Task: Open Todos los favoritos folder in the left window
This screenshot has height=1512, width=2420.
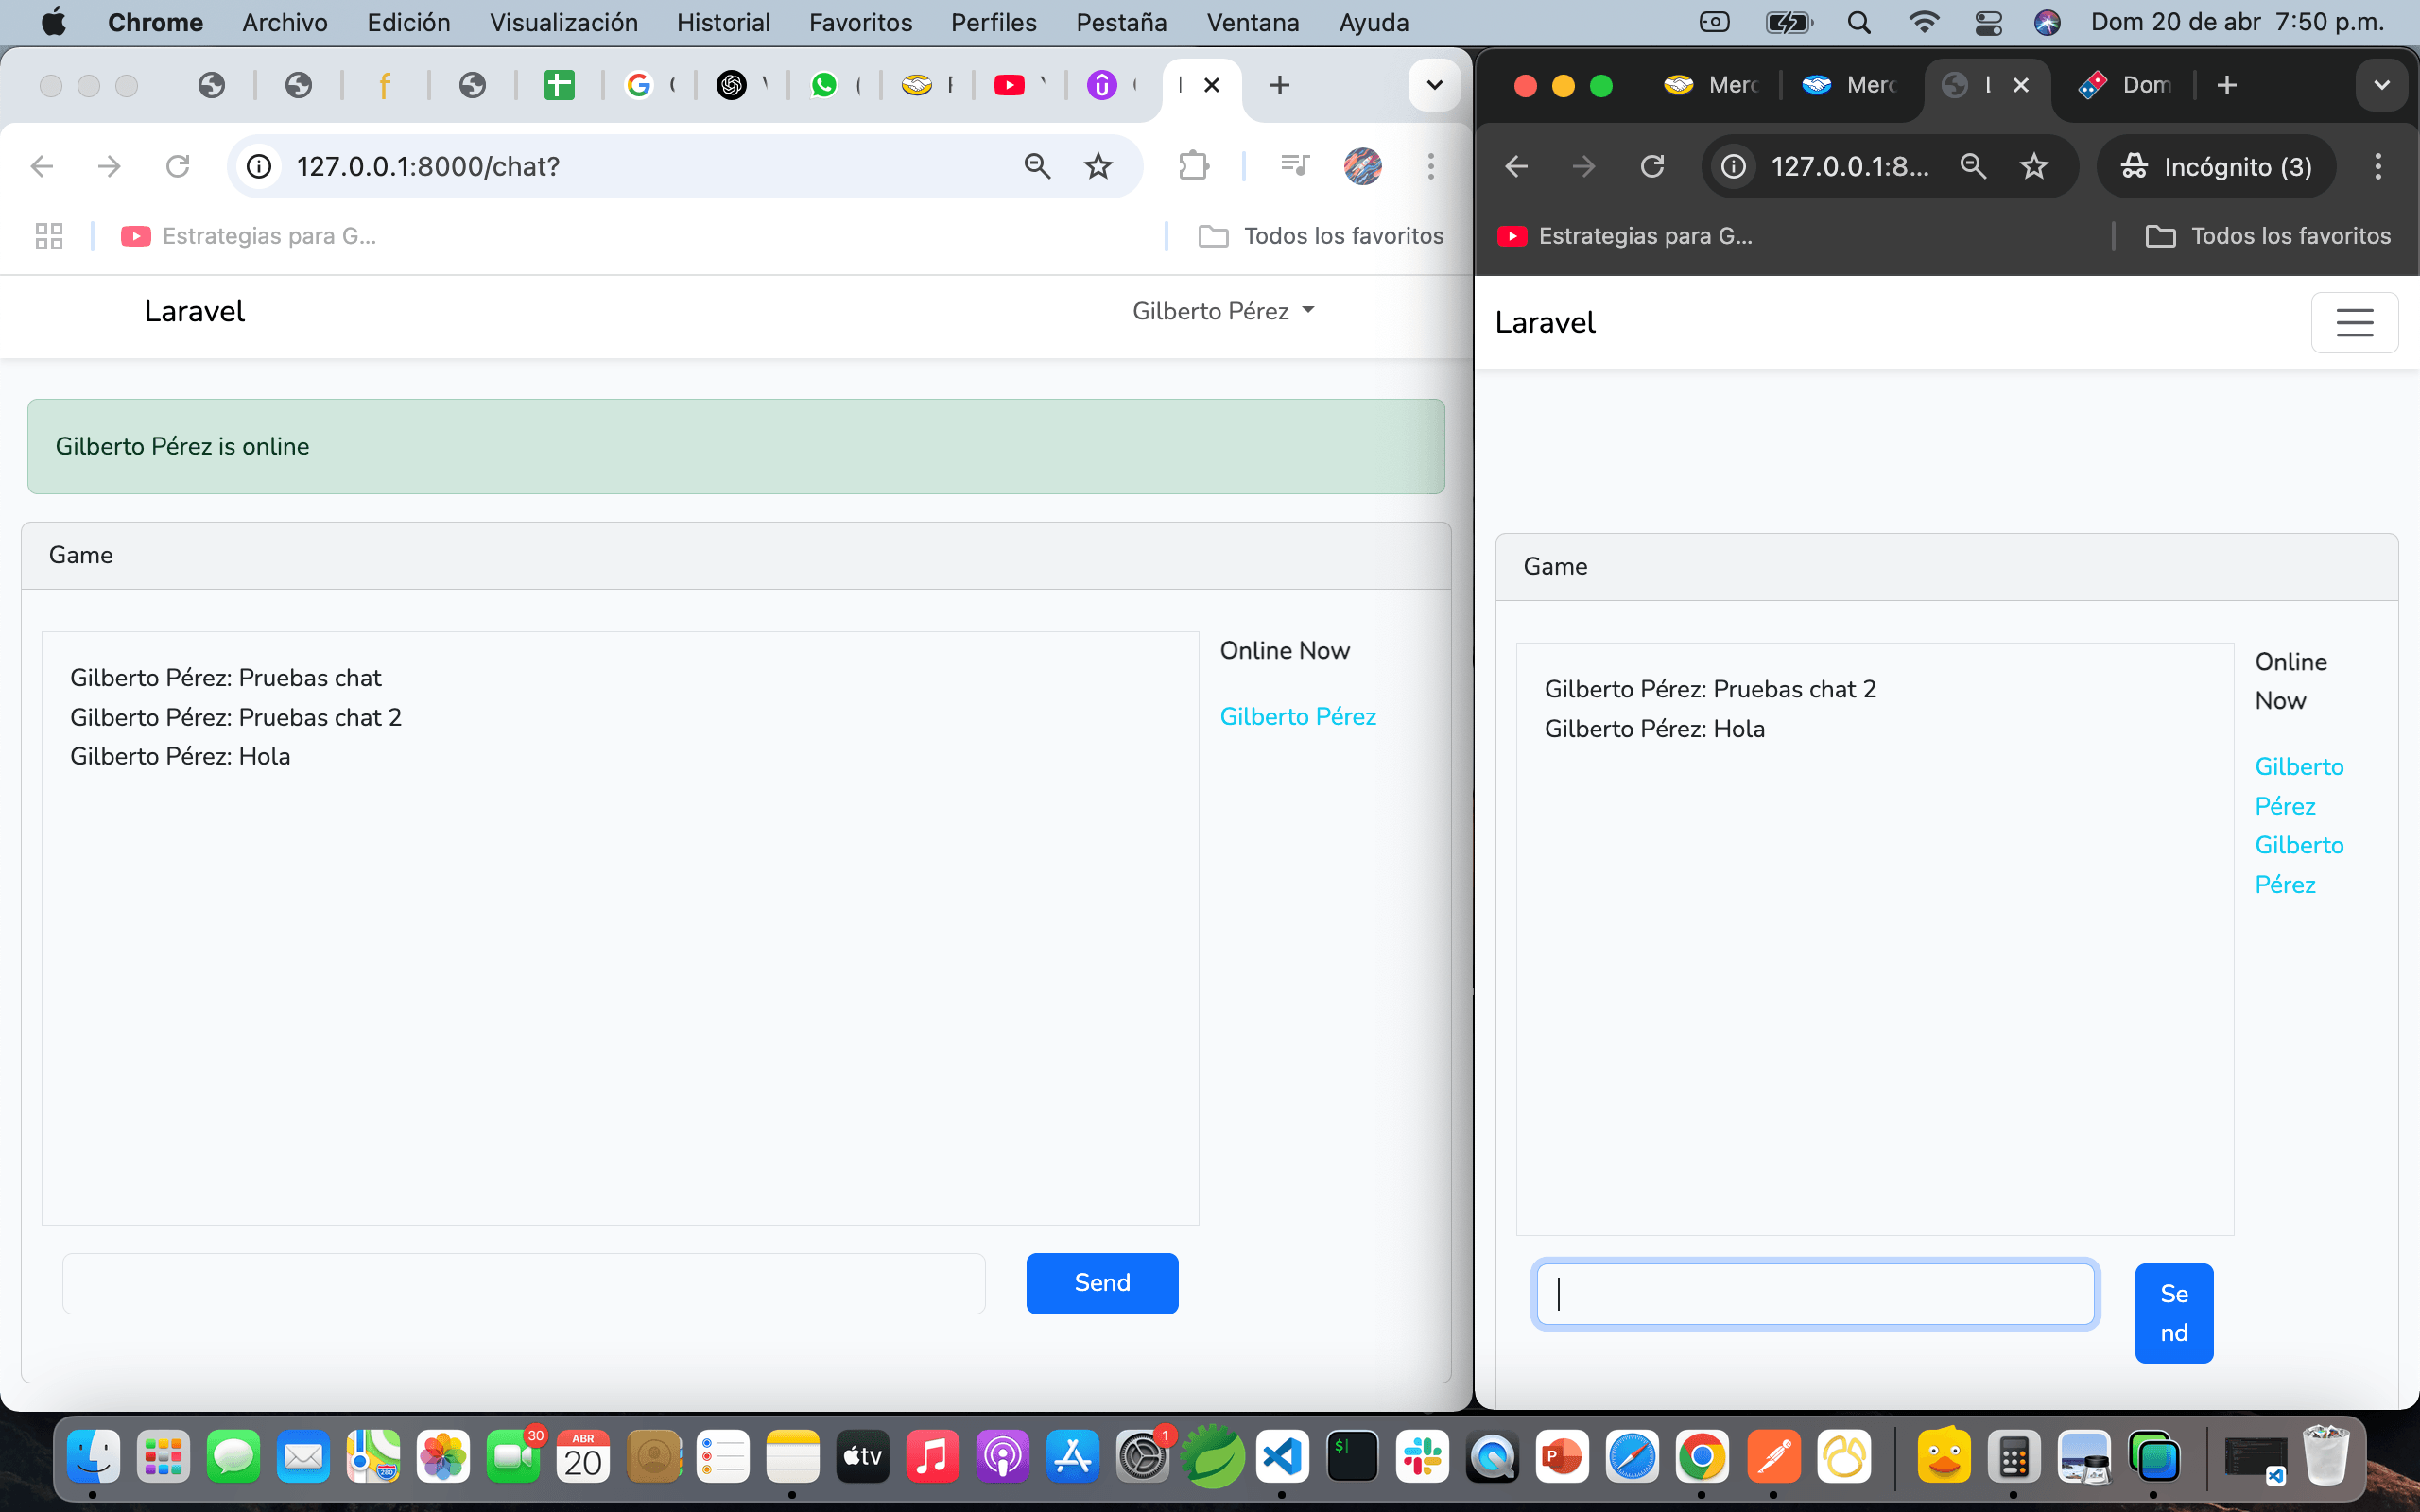Action: [x=1321, y=236]
